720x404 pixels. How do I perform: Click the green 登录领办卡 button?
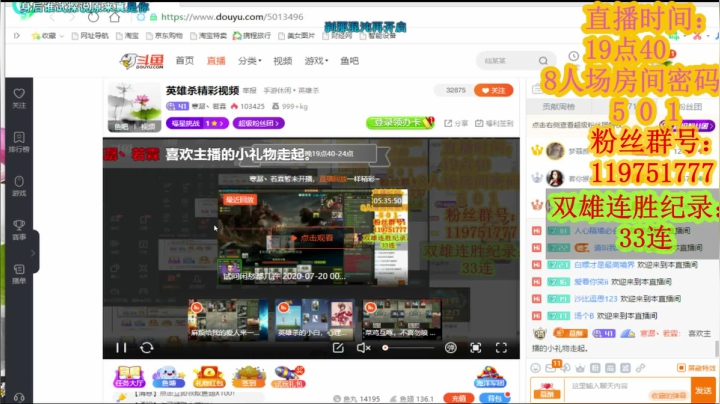400,123
